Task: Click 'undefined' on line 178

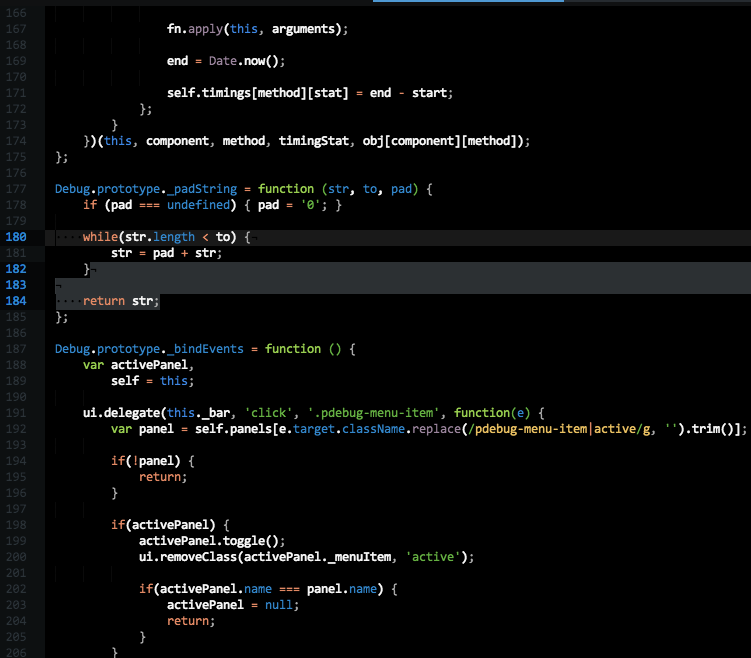Action: [x=198, y=205]
